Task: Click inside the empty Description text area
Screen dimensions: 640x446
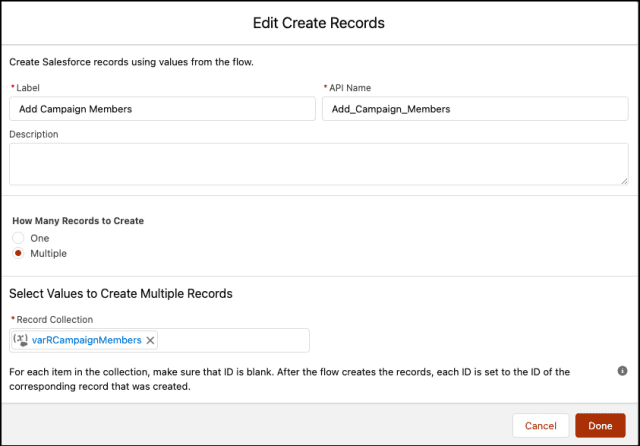Action: pos(319,164)
